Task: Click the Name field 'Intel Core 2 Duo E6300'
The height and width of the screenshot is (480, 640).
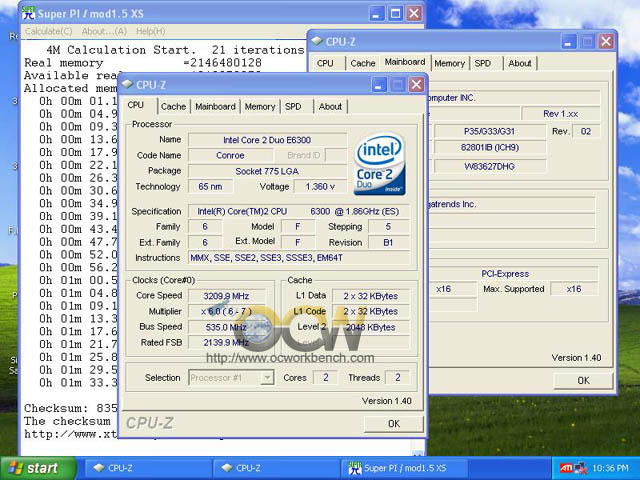Action: pos(267,140)
